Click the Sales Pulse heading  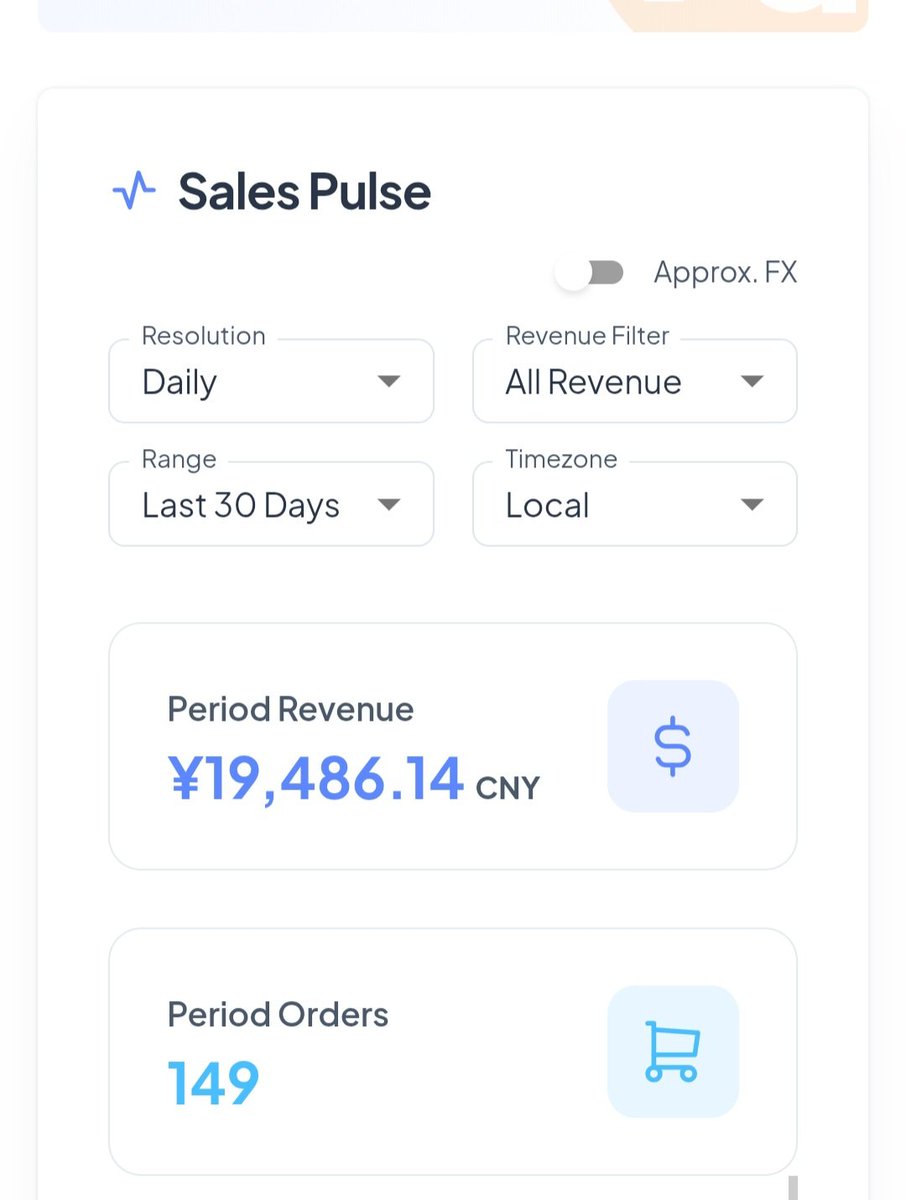point(304,191)
